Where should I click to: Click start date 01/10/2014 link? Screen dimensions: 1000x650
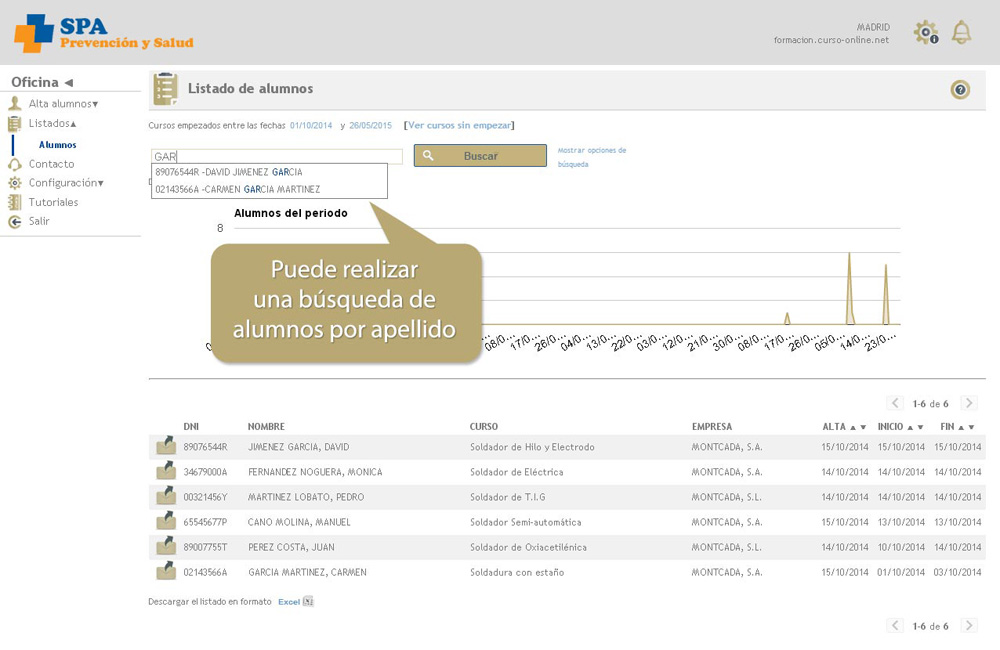click(x=311, y=126)
